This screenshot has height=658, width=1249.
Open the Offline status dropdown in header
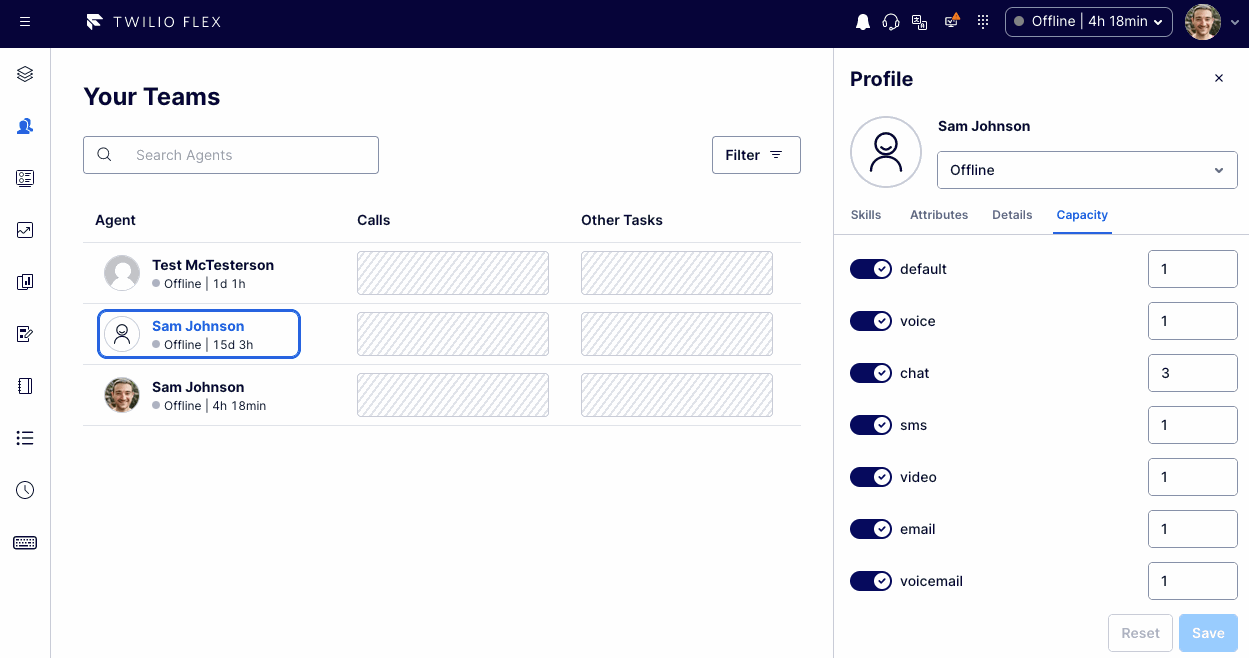[1088, 21]
